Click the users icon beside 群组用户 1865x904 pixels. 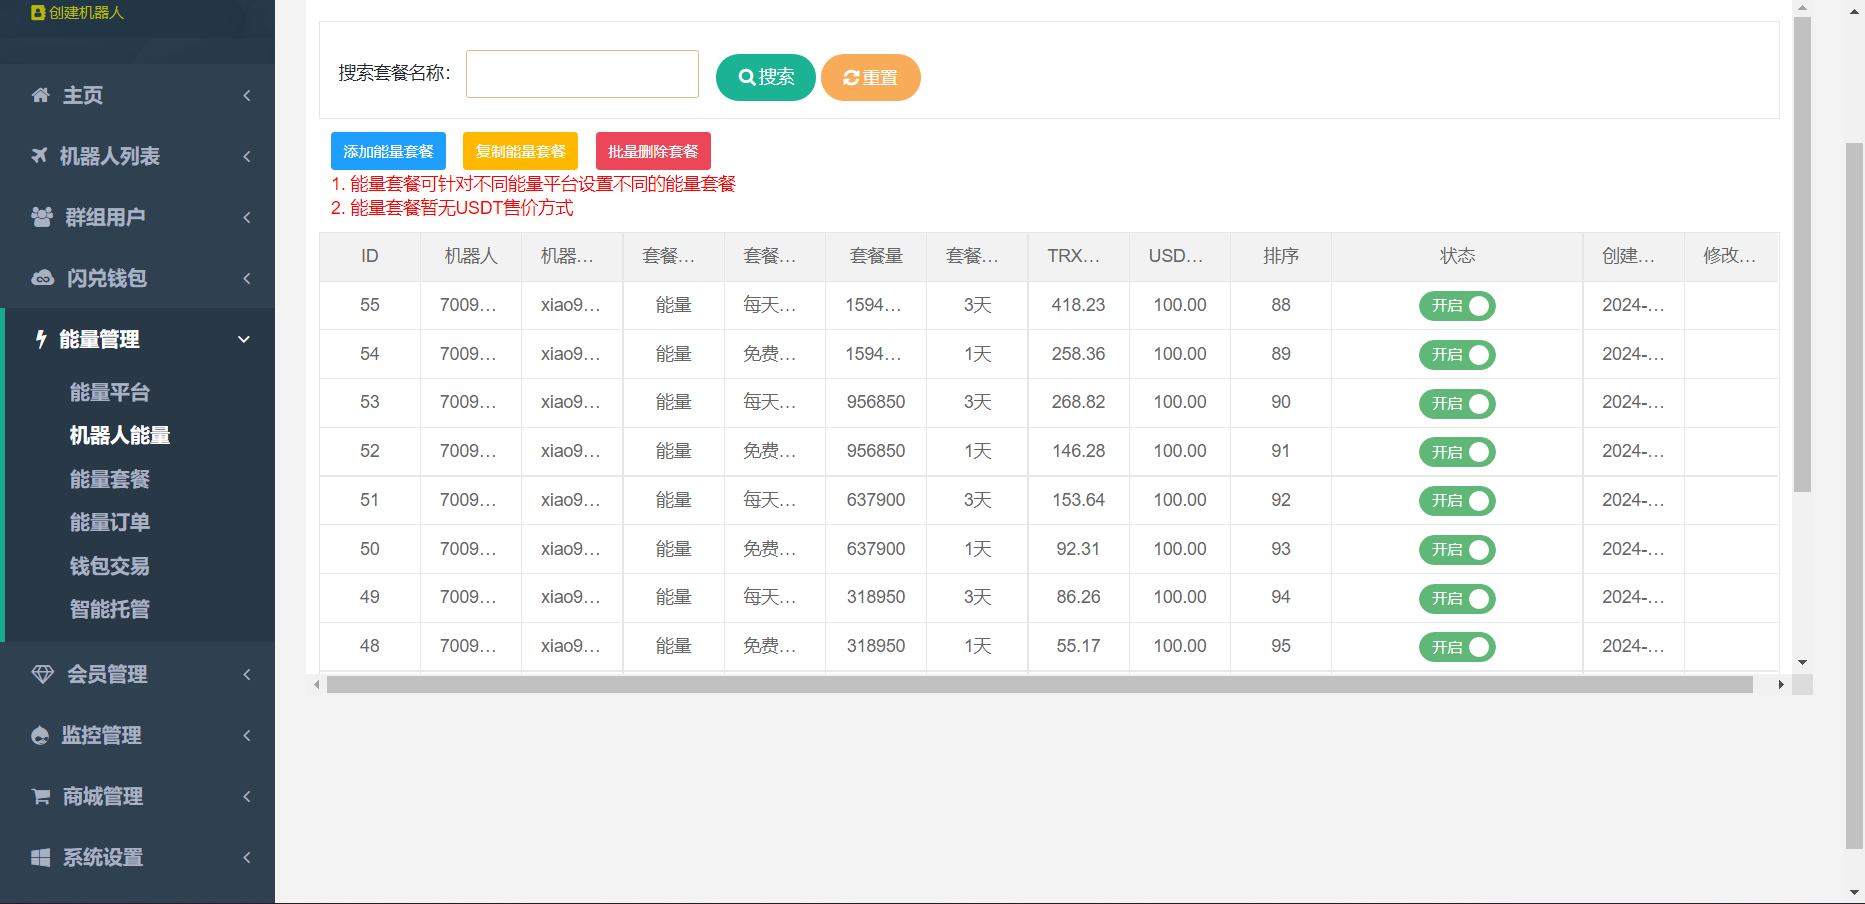42,217
